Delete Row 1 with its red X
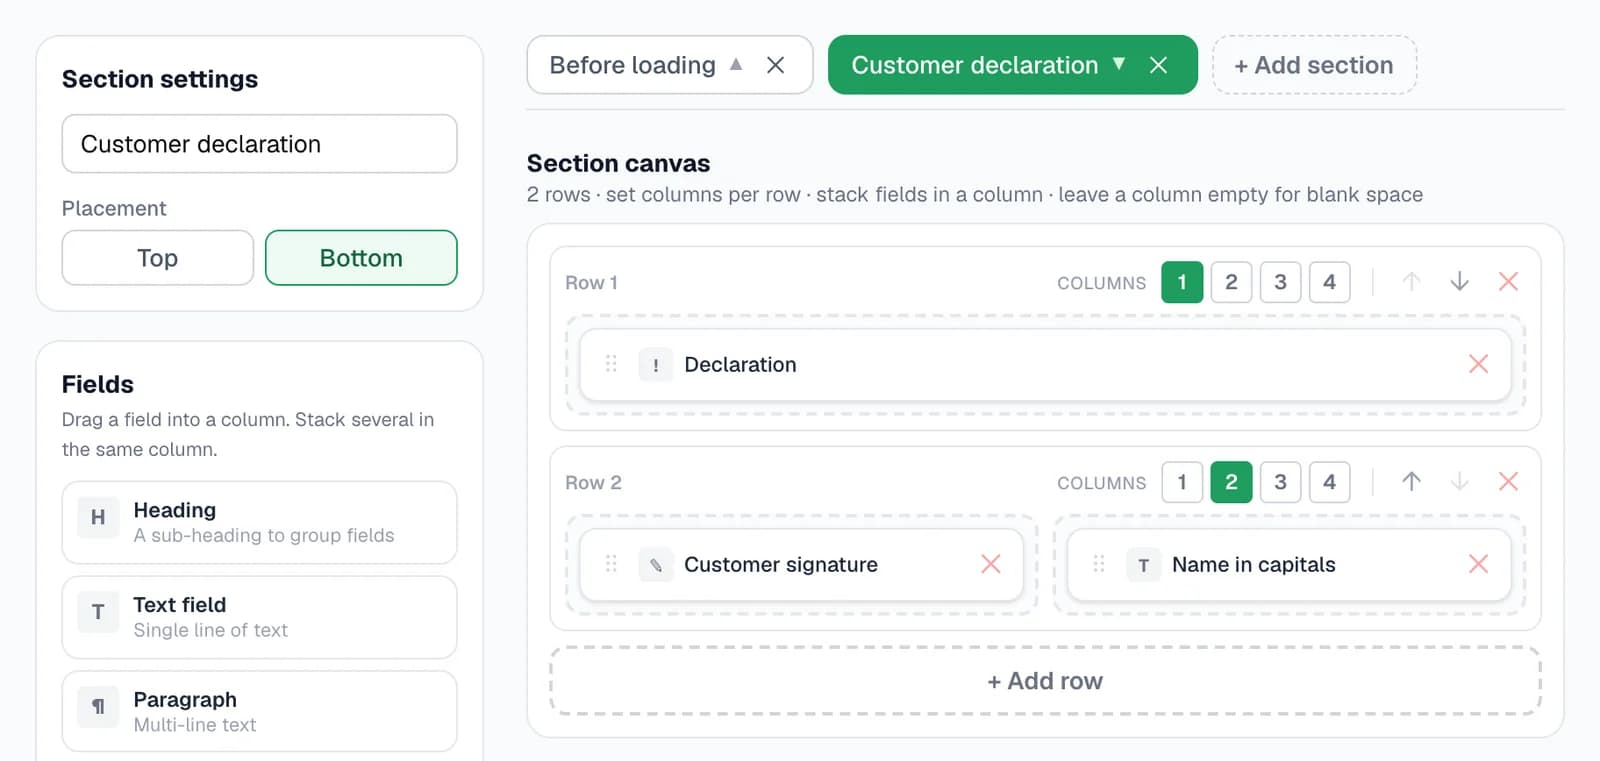Screen dimensions: 1600x761 coord(1508,282)
